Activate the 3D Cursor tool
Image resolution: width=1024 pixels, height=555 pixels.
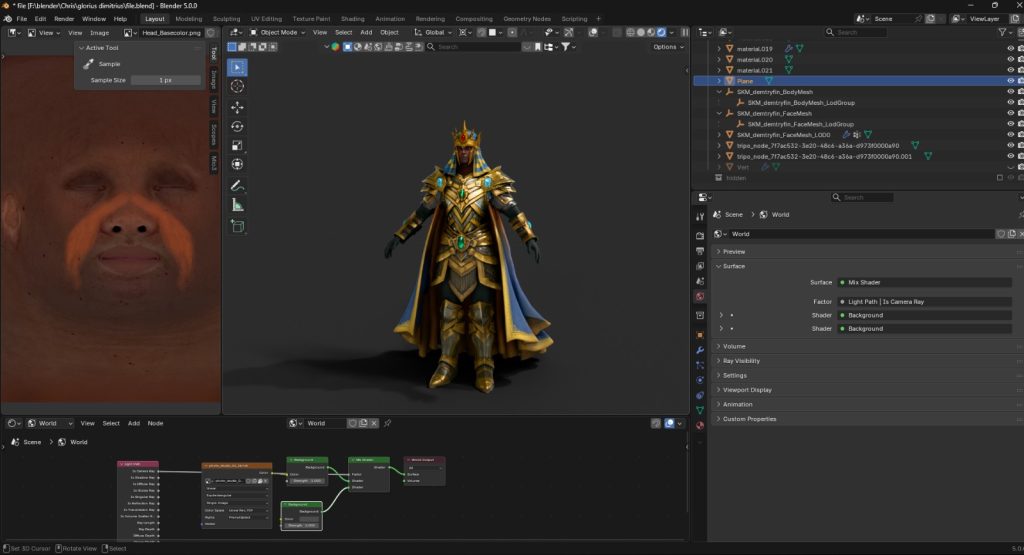pyautogui.click(x=237, y=86)
